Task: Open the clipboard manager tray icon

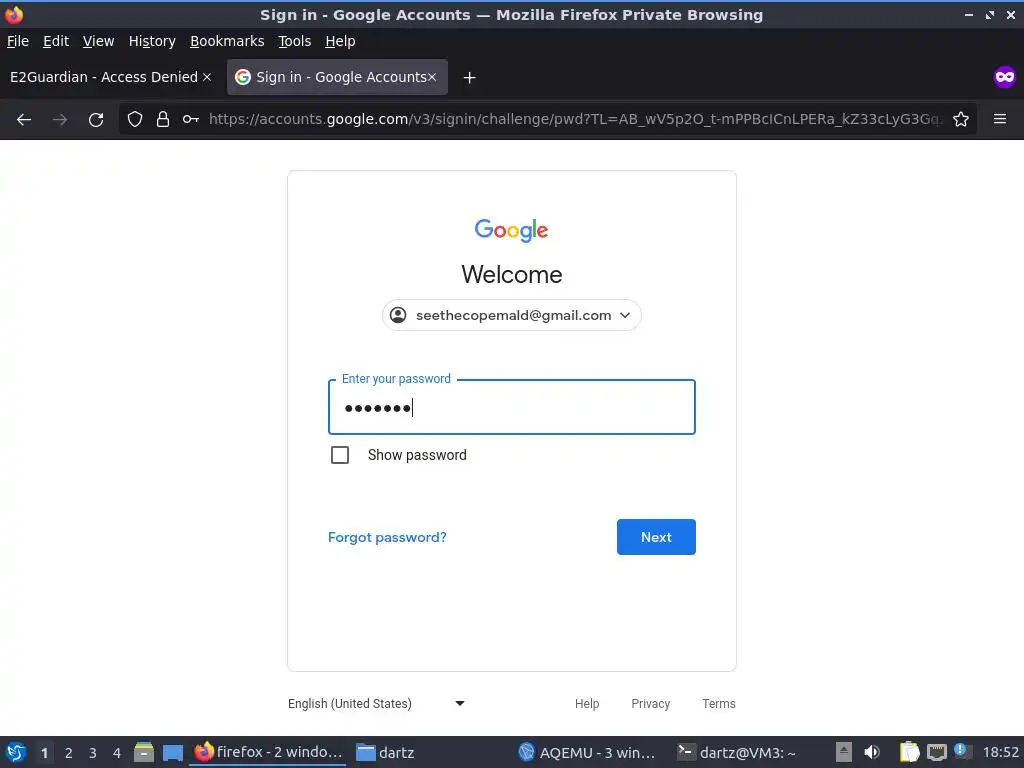Action: pyautogui.click(x=909, y=752)
